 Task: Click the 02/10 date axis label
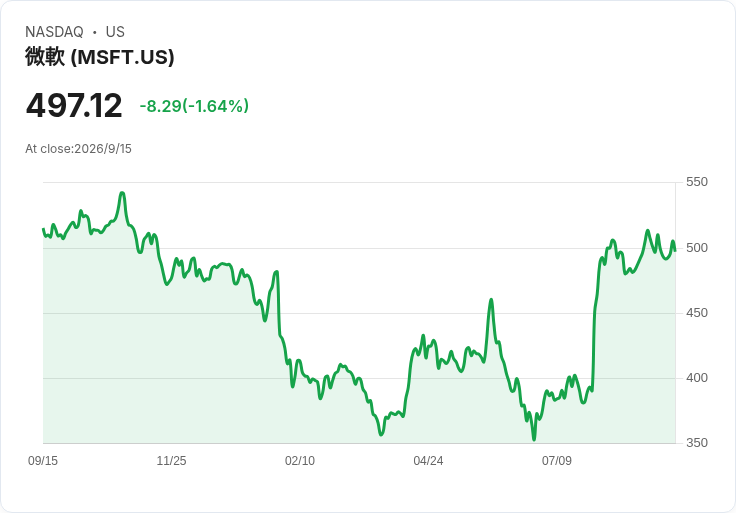coord(299,461)
